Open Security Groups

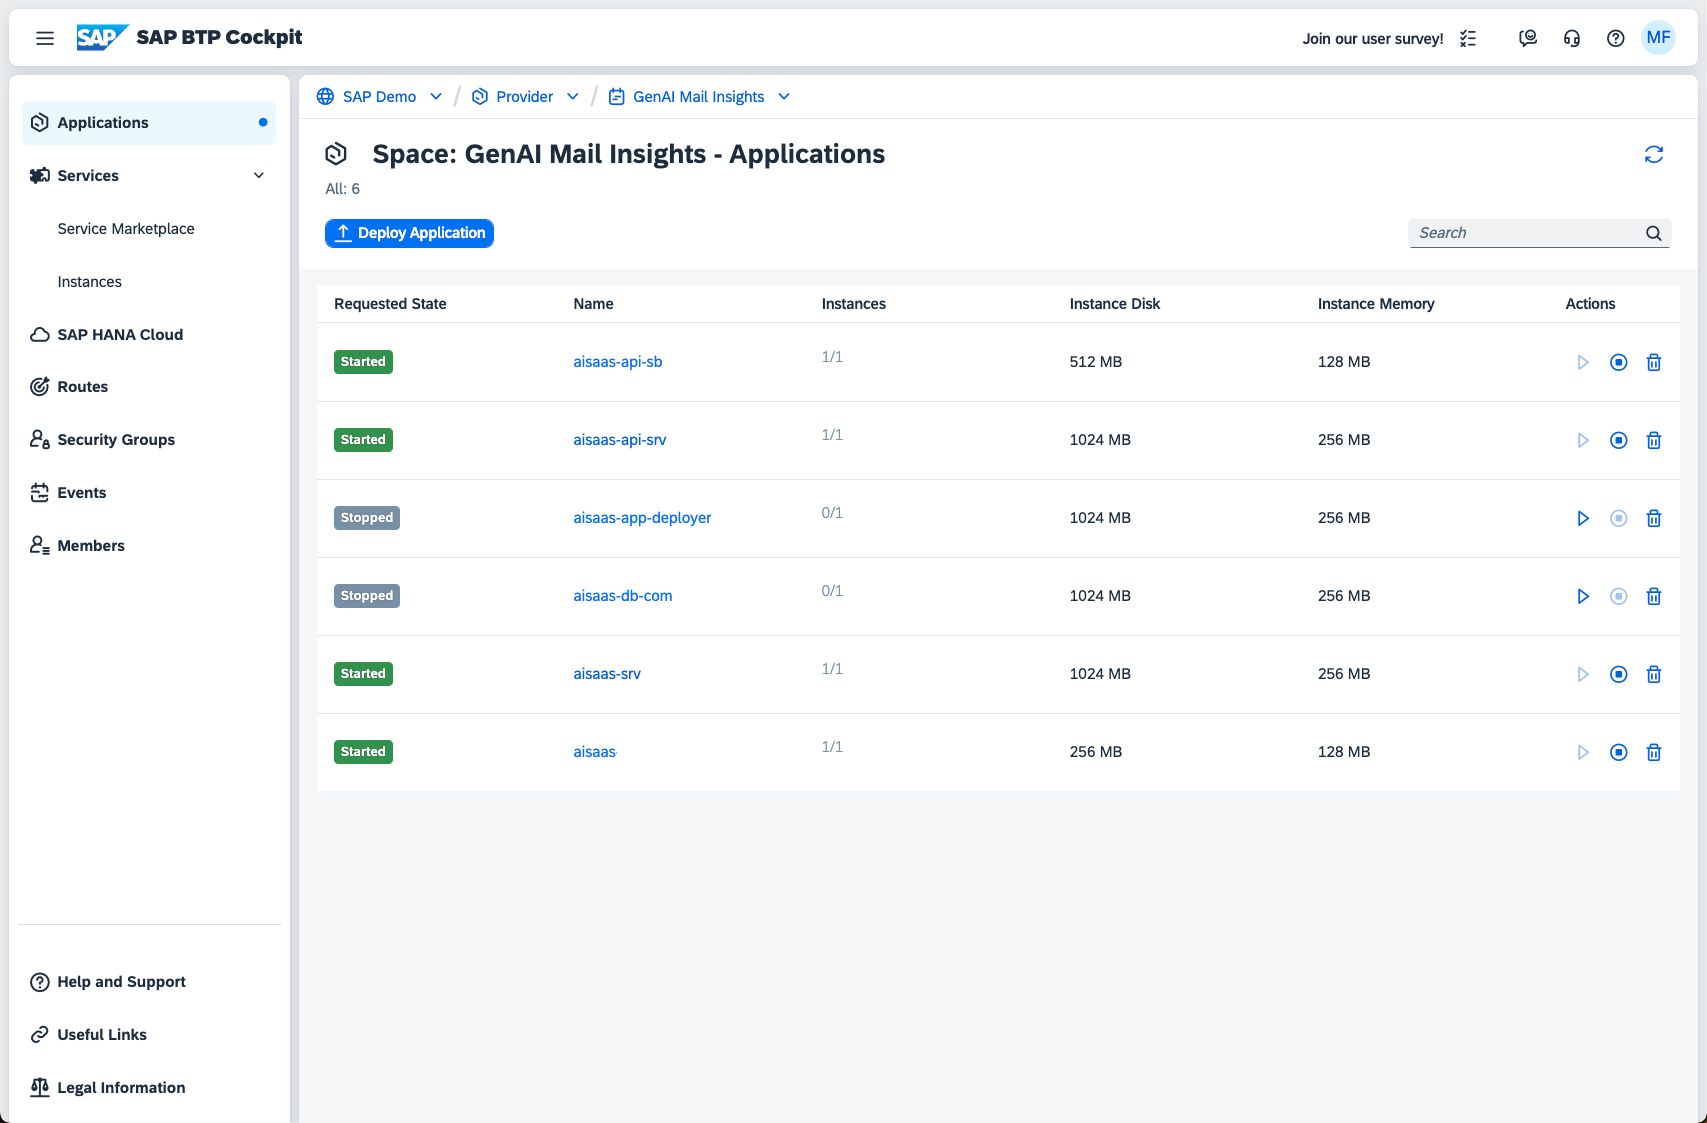pyautogui.click(x=116, y=440)
